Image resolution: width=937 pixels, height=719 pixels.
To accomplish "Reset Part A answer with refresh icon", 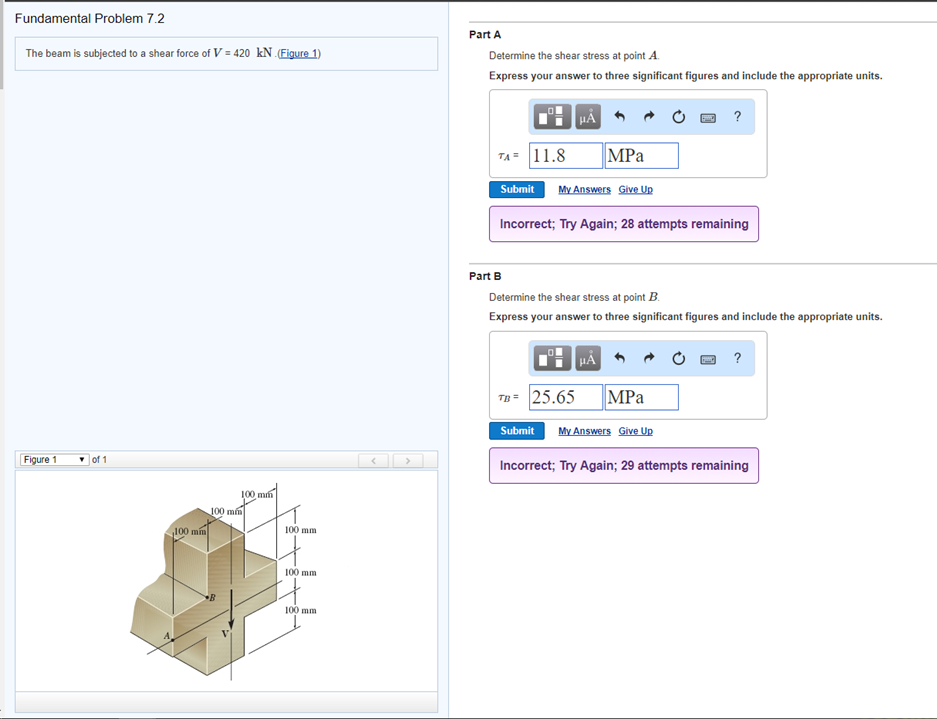I will tap(678, 117).
